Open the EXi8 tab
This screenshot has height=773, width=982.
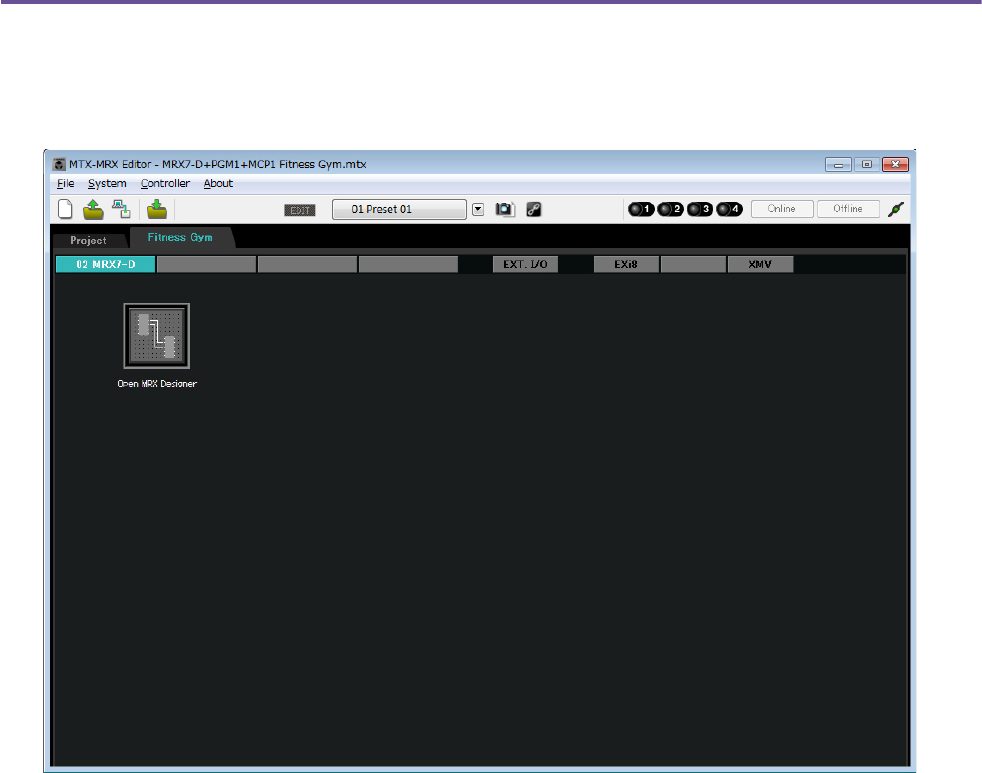coord(626,264)
